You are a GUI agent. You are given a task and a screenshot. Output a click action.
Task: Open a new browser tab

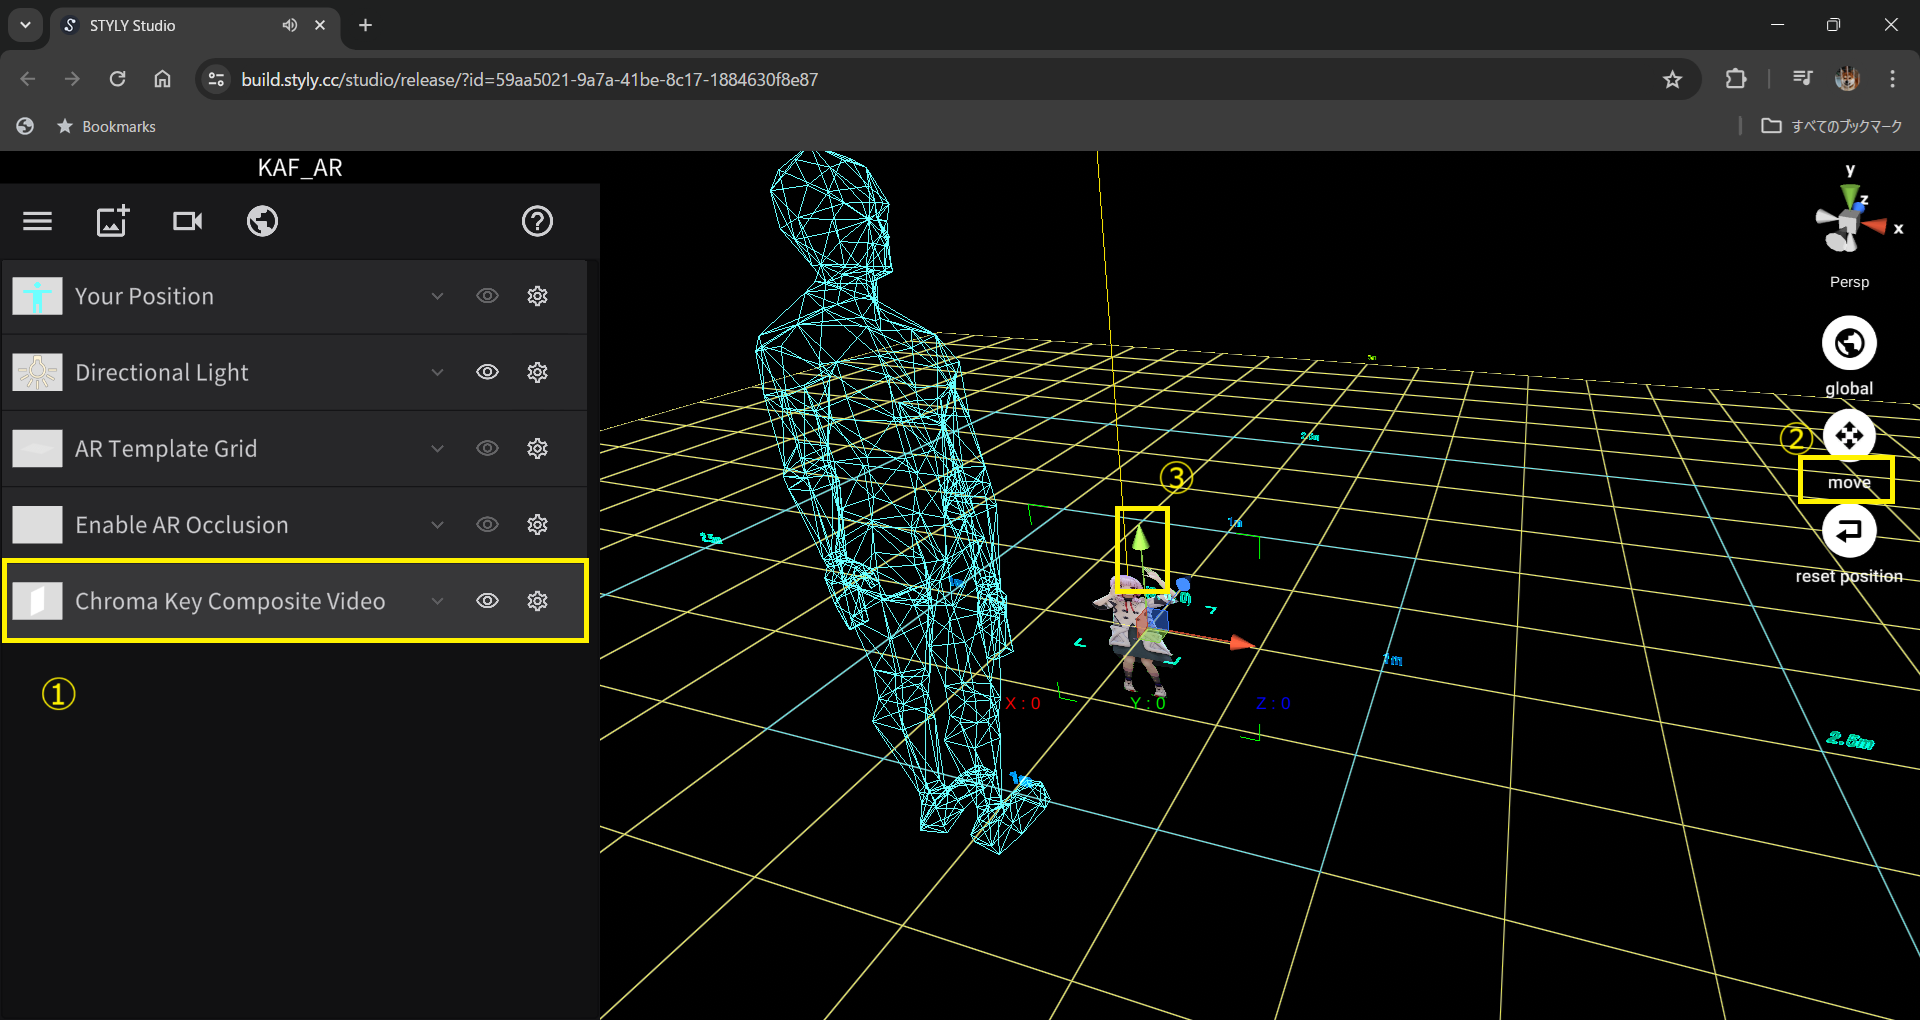tap(366, 25)
